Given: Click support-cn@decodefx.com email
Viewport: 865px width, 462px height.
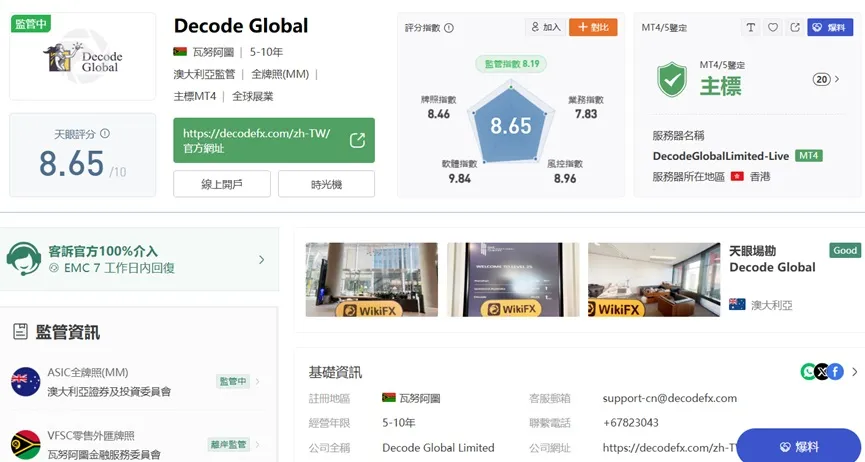Looking at the screenshot, I should coord(669,398).
